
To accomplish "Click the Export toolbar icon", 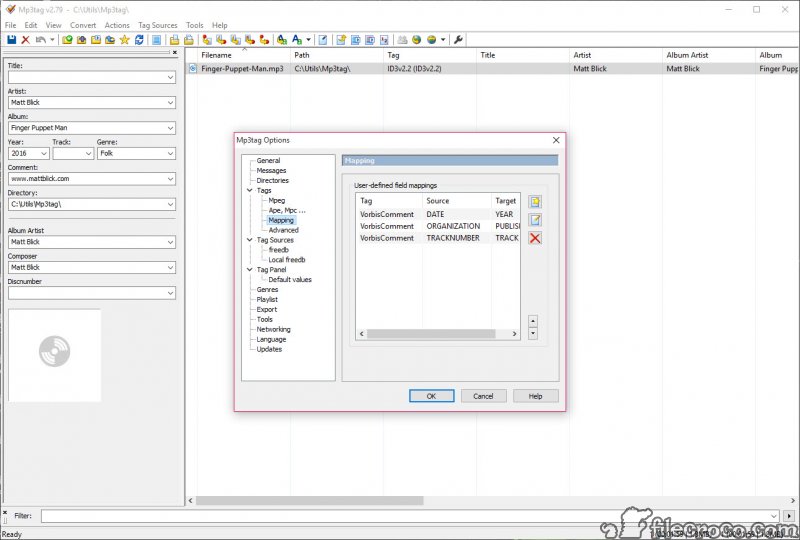I will pos(341,40).
